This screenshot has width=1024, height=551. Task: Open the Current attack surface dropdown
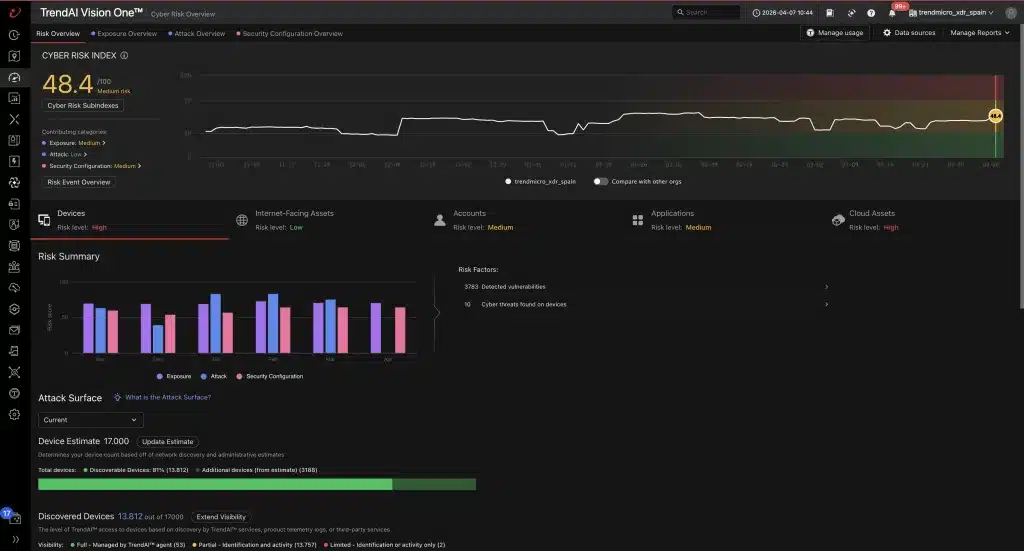[90, 420]
